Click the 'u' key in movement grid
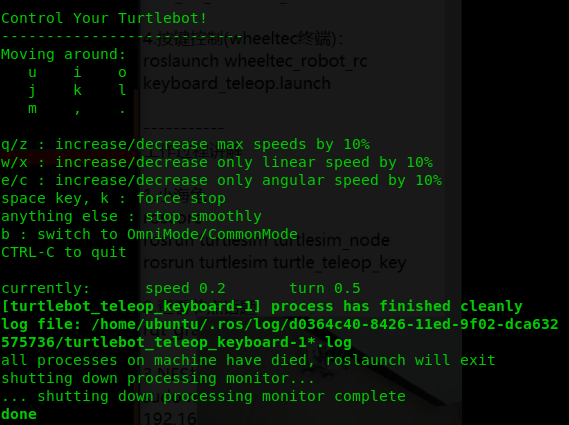Viewport: 569px width, 425px height. pos(33,73)
